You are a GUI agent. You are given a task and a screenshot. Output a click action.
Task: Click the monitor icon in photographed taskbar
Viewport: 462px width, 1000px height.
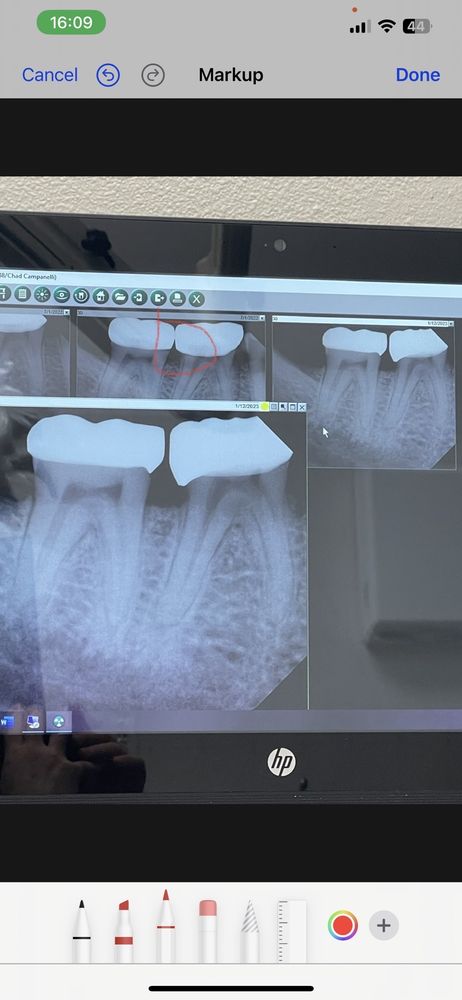pyautogui.click(x=33, y=722)
